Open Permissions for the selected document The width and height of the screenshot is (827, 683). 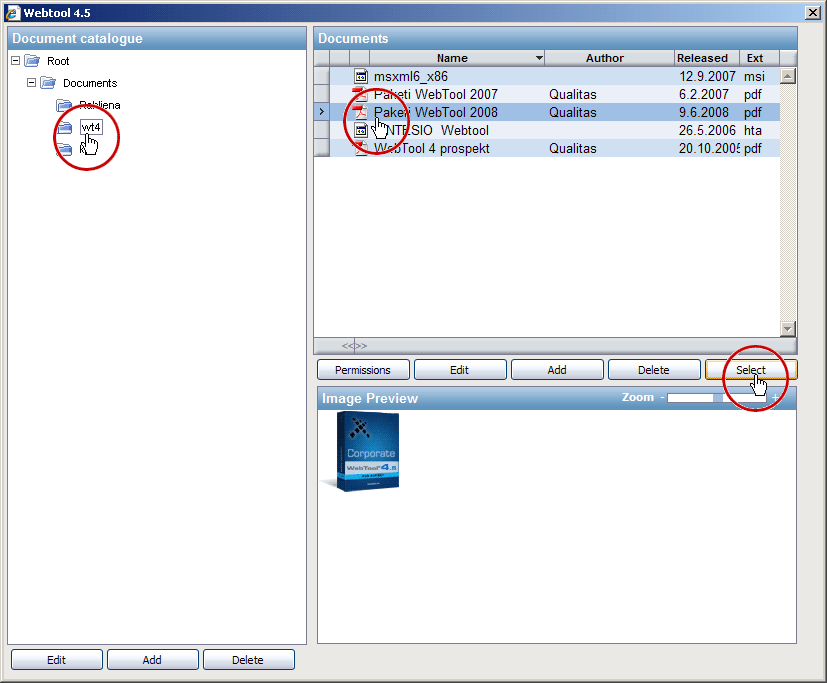[362, 370]
